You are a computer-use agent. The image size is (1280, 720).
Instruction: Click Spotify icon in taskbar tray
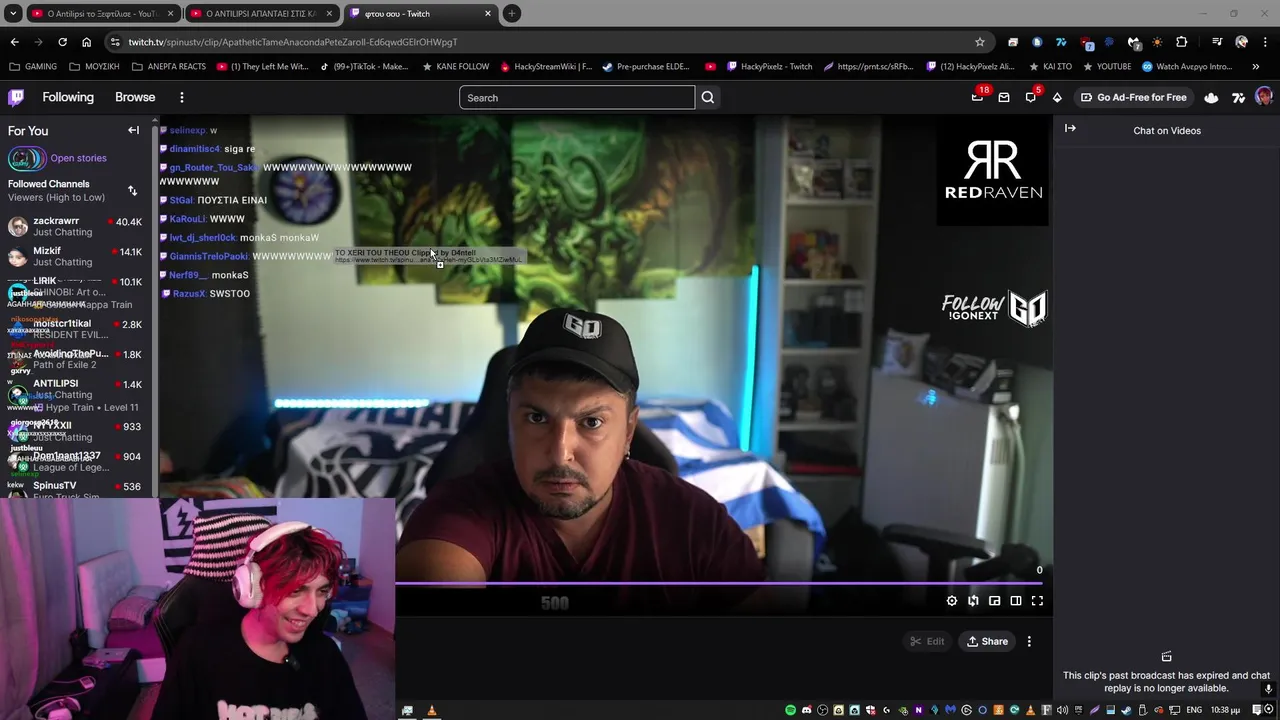(x=790, y=710)
